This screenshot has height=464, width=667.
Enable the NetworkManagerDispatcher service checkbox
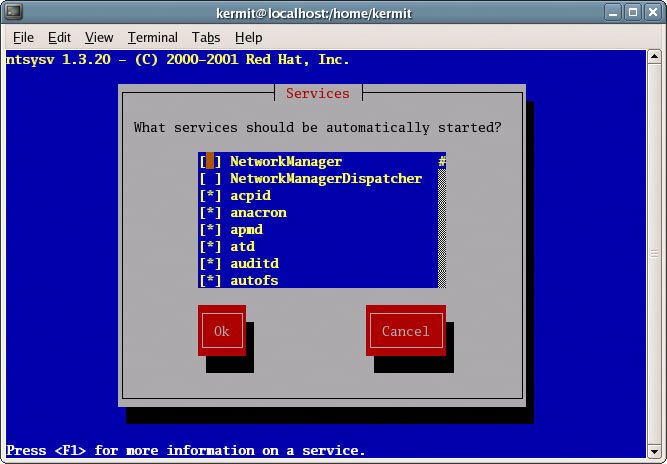(211, 179)
